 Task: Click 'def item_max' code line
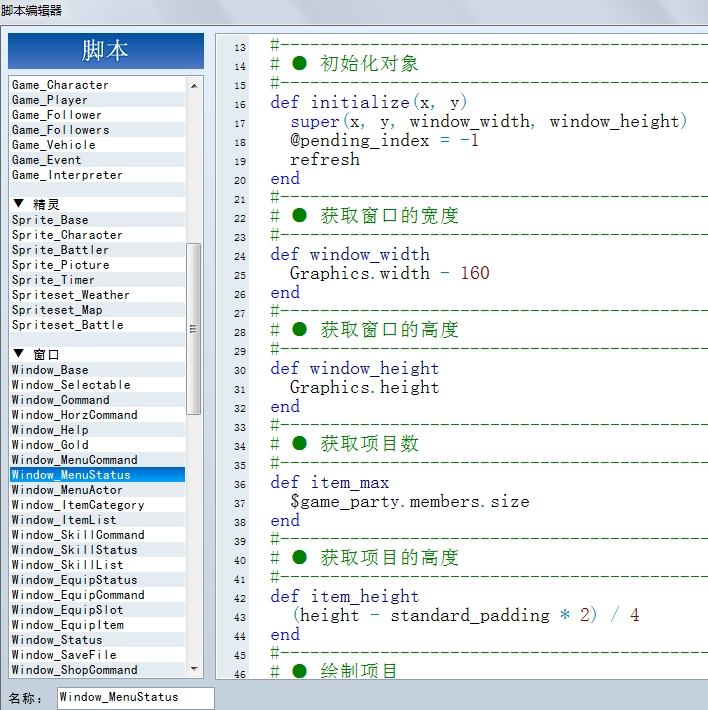pyautogui.click(x=330, y=483)
